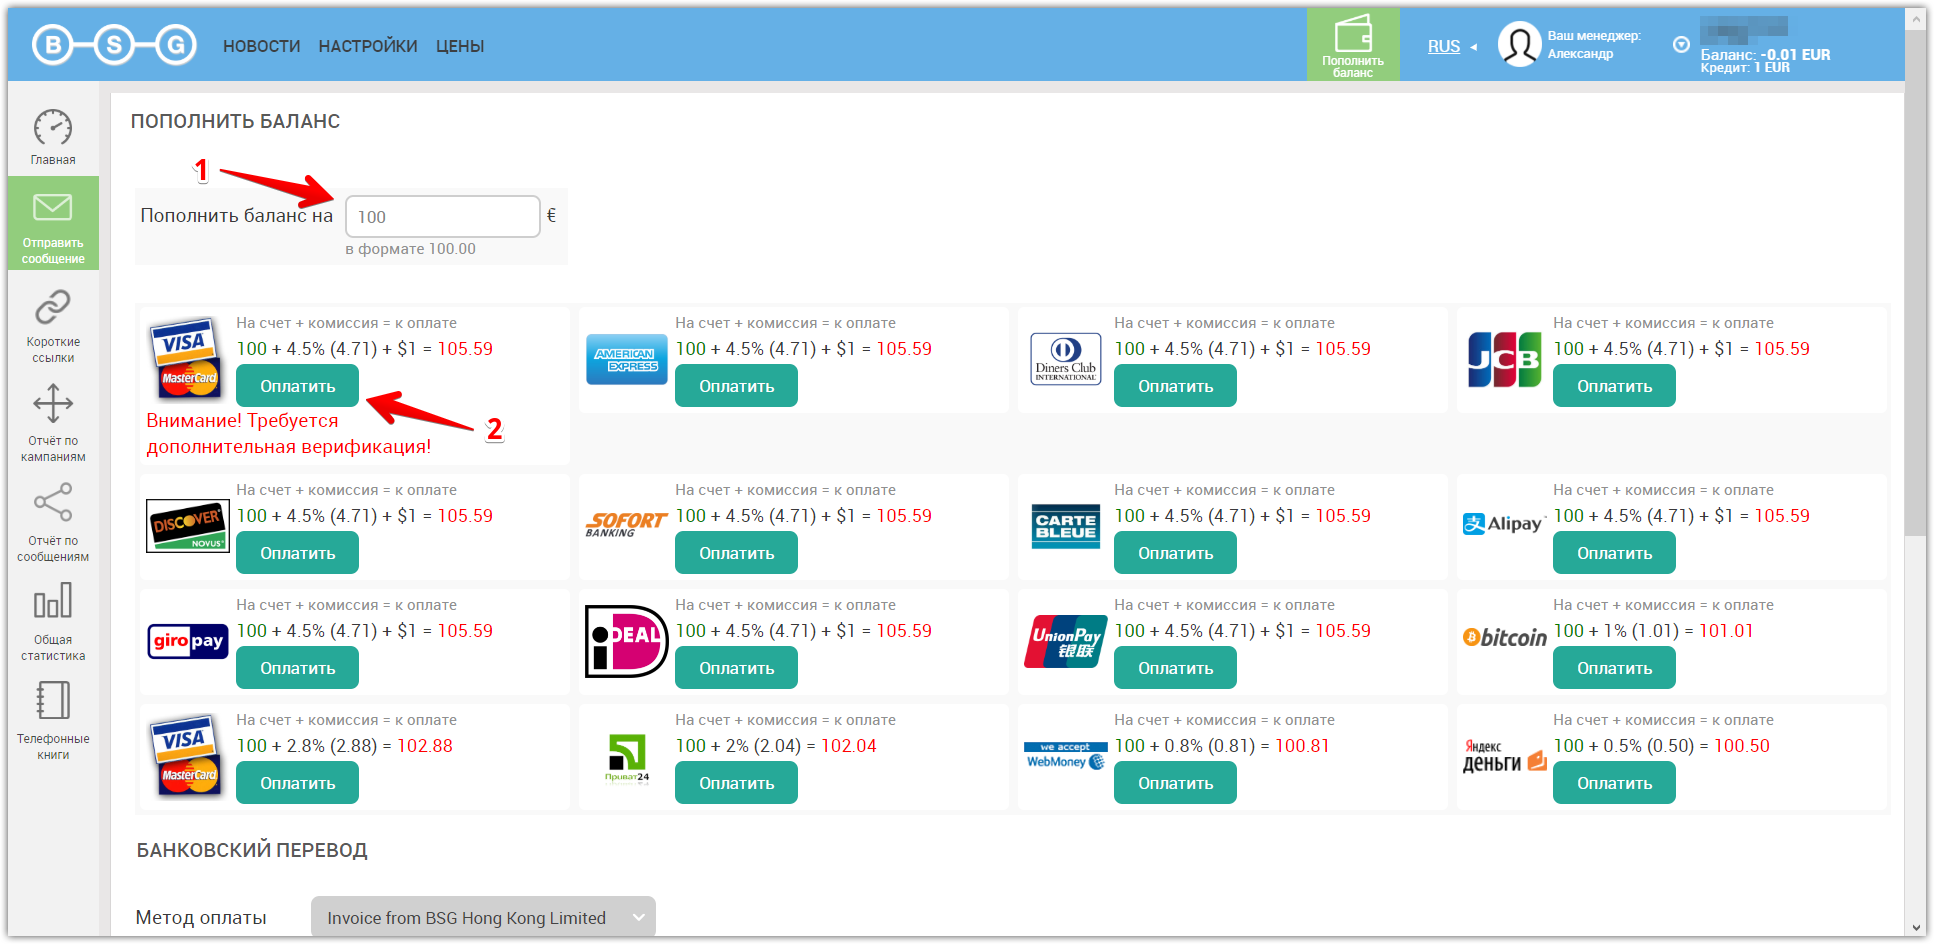This screenshot has width=1934, height=944.
Task: Expand the account dropdown arrow near Баланс
Action: [1681, 45]
